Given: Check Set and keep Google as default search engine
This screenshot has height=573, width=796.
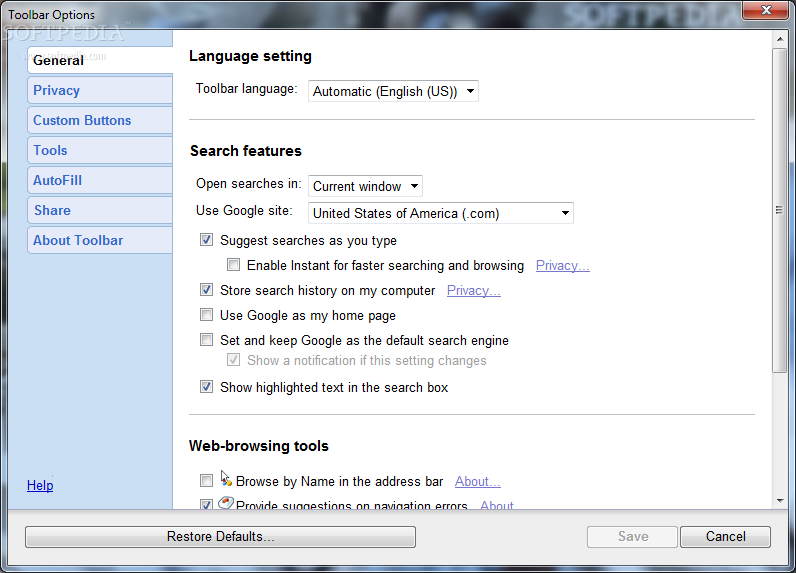Looking at the screenshot, I should tap(206, 340).
